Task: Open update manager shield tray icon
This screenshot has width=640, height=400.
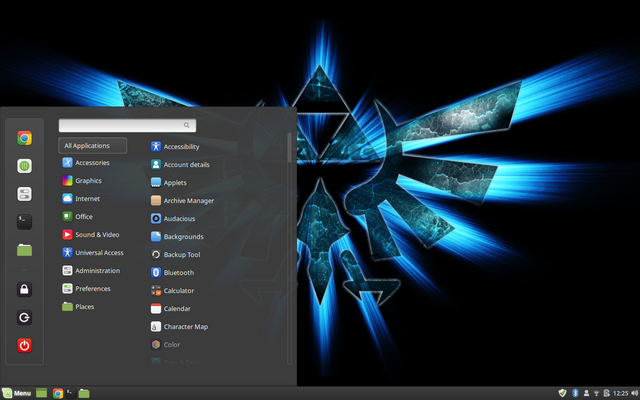Action: coord(562,393)
